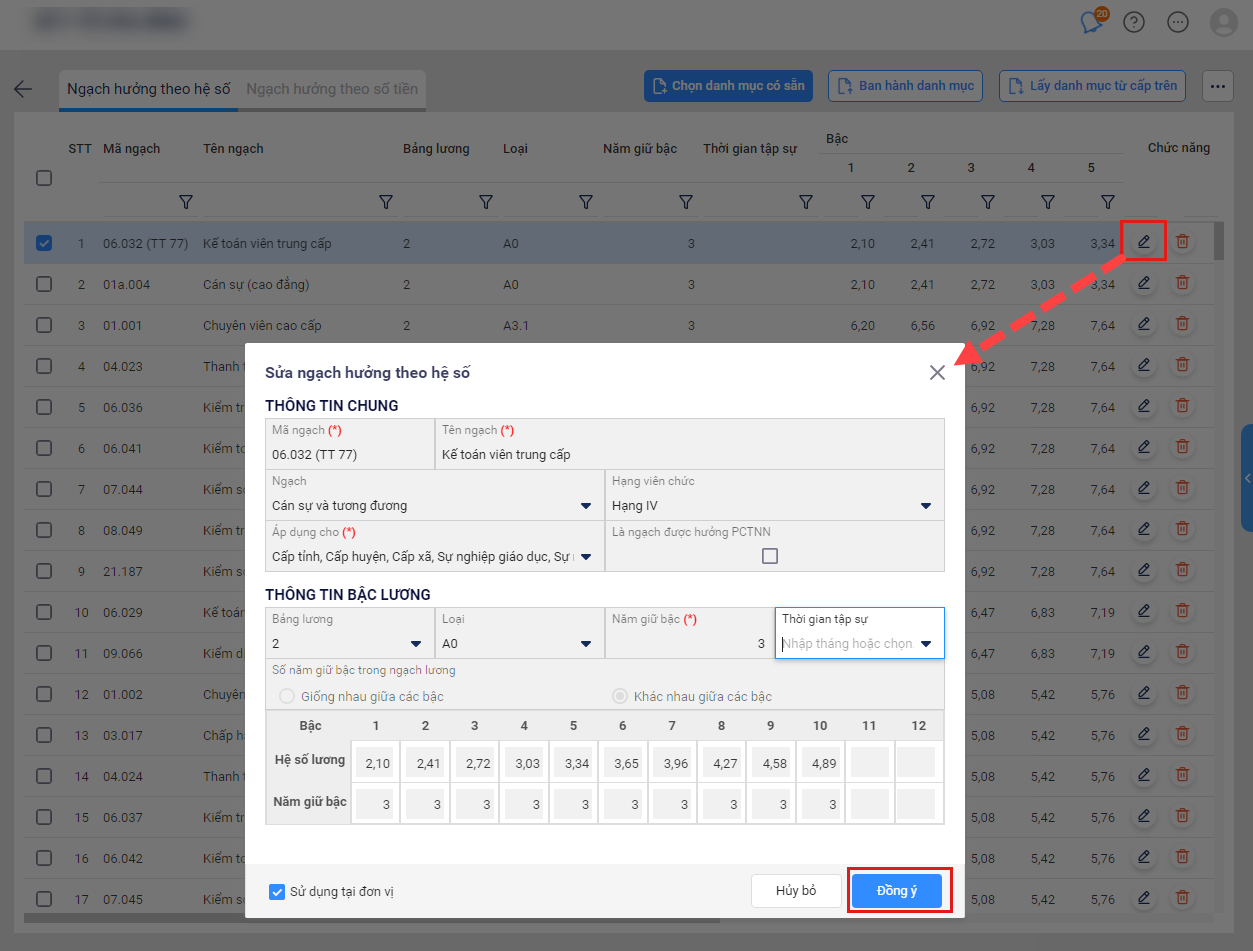
Task: Check the row 01a.004 checkbox
Action: [x=44, y=284]
